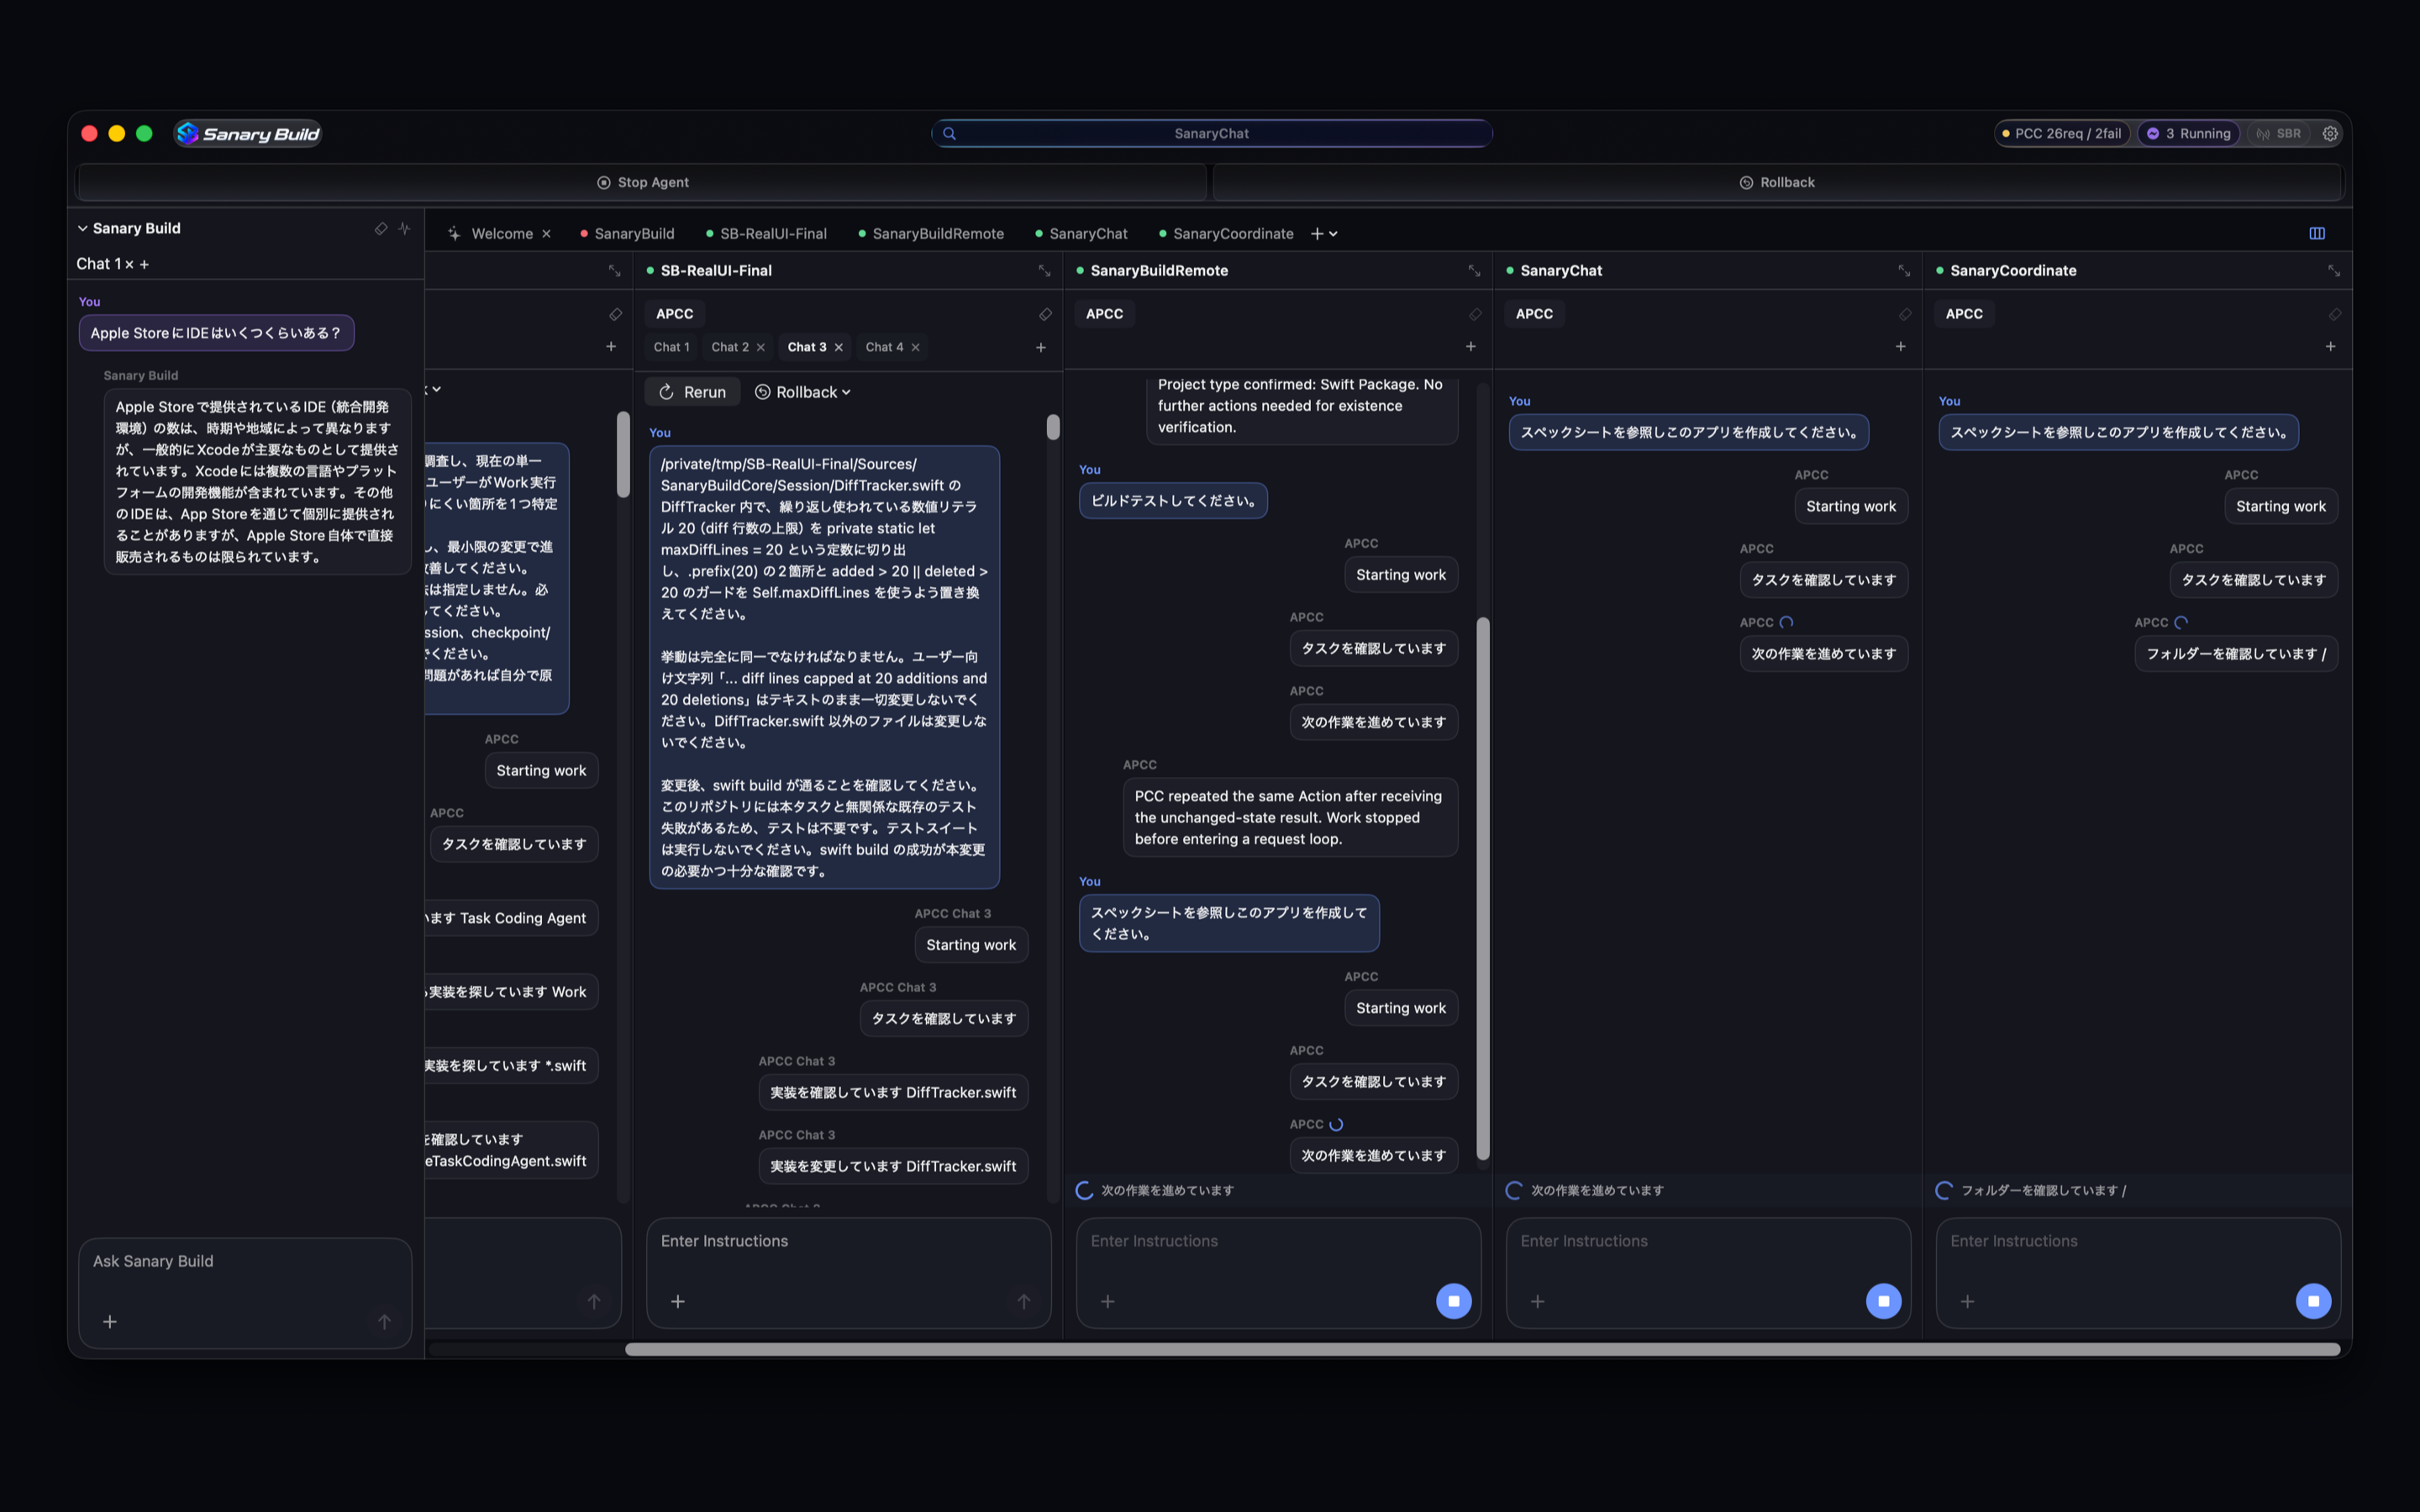Click the eraser icon in SanaryBuildRemote panel
Screen dimensions: 2420x1512
(1475, 314)
